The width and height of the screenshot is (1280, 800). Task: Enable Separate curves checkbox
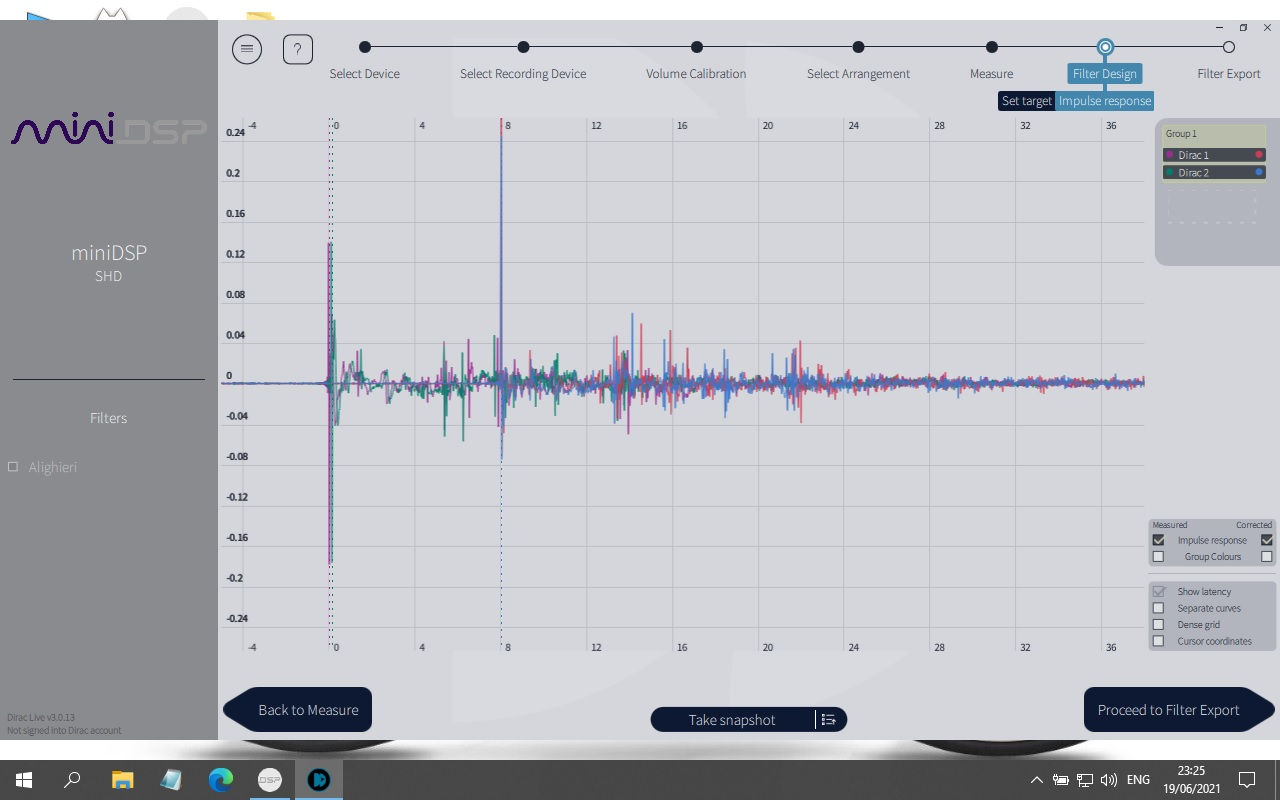[1158, 608]
